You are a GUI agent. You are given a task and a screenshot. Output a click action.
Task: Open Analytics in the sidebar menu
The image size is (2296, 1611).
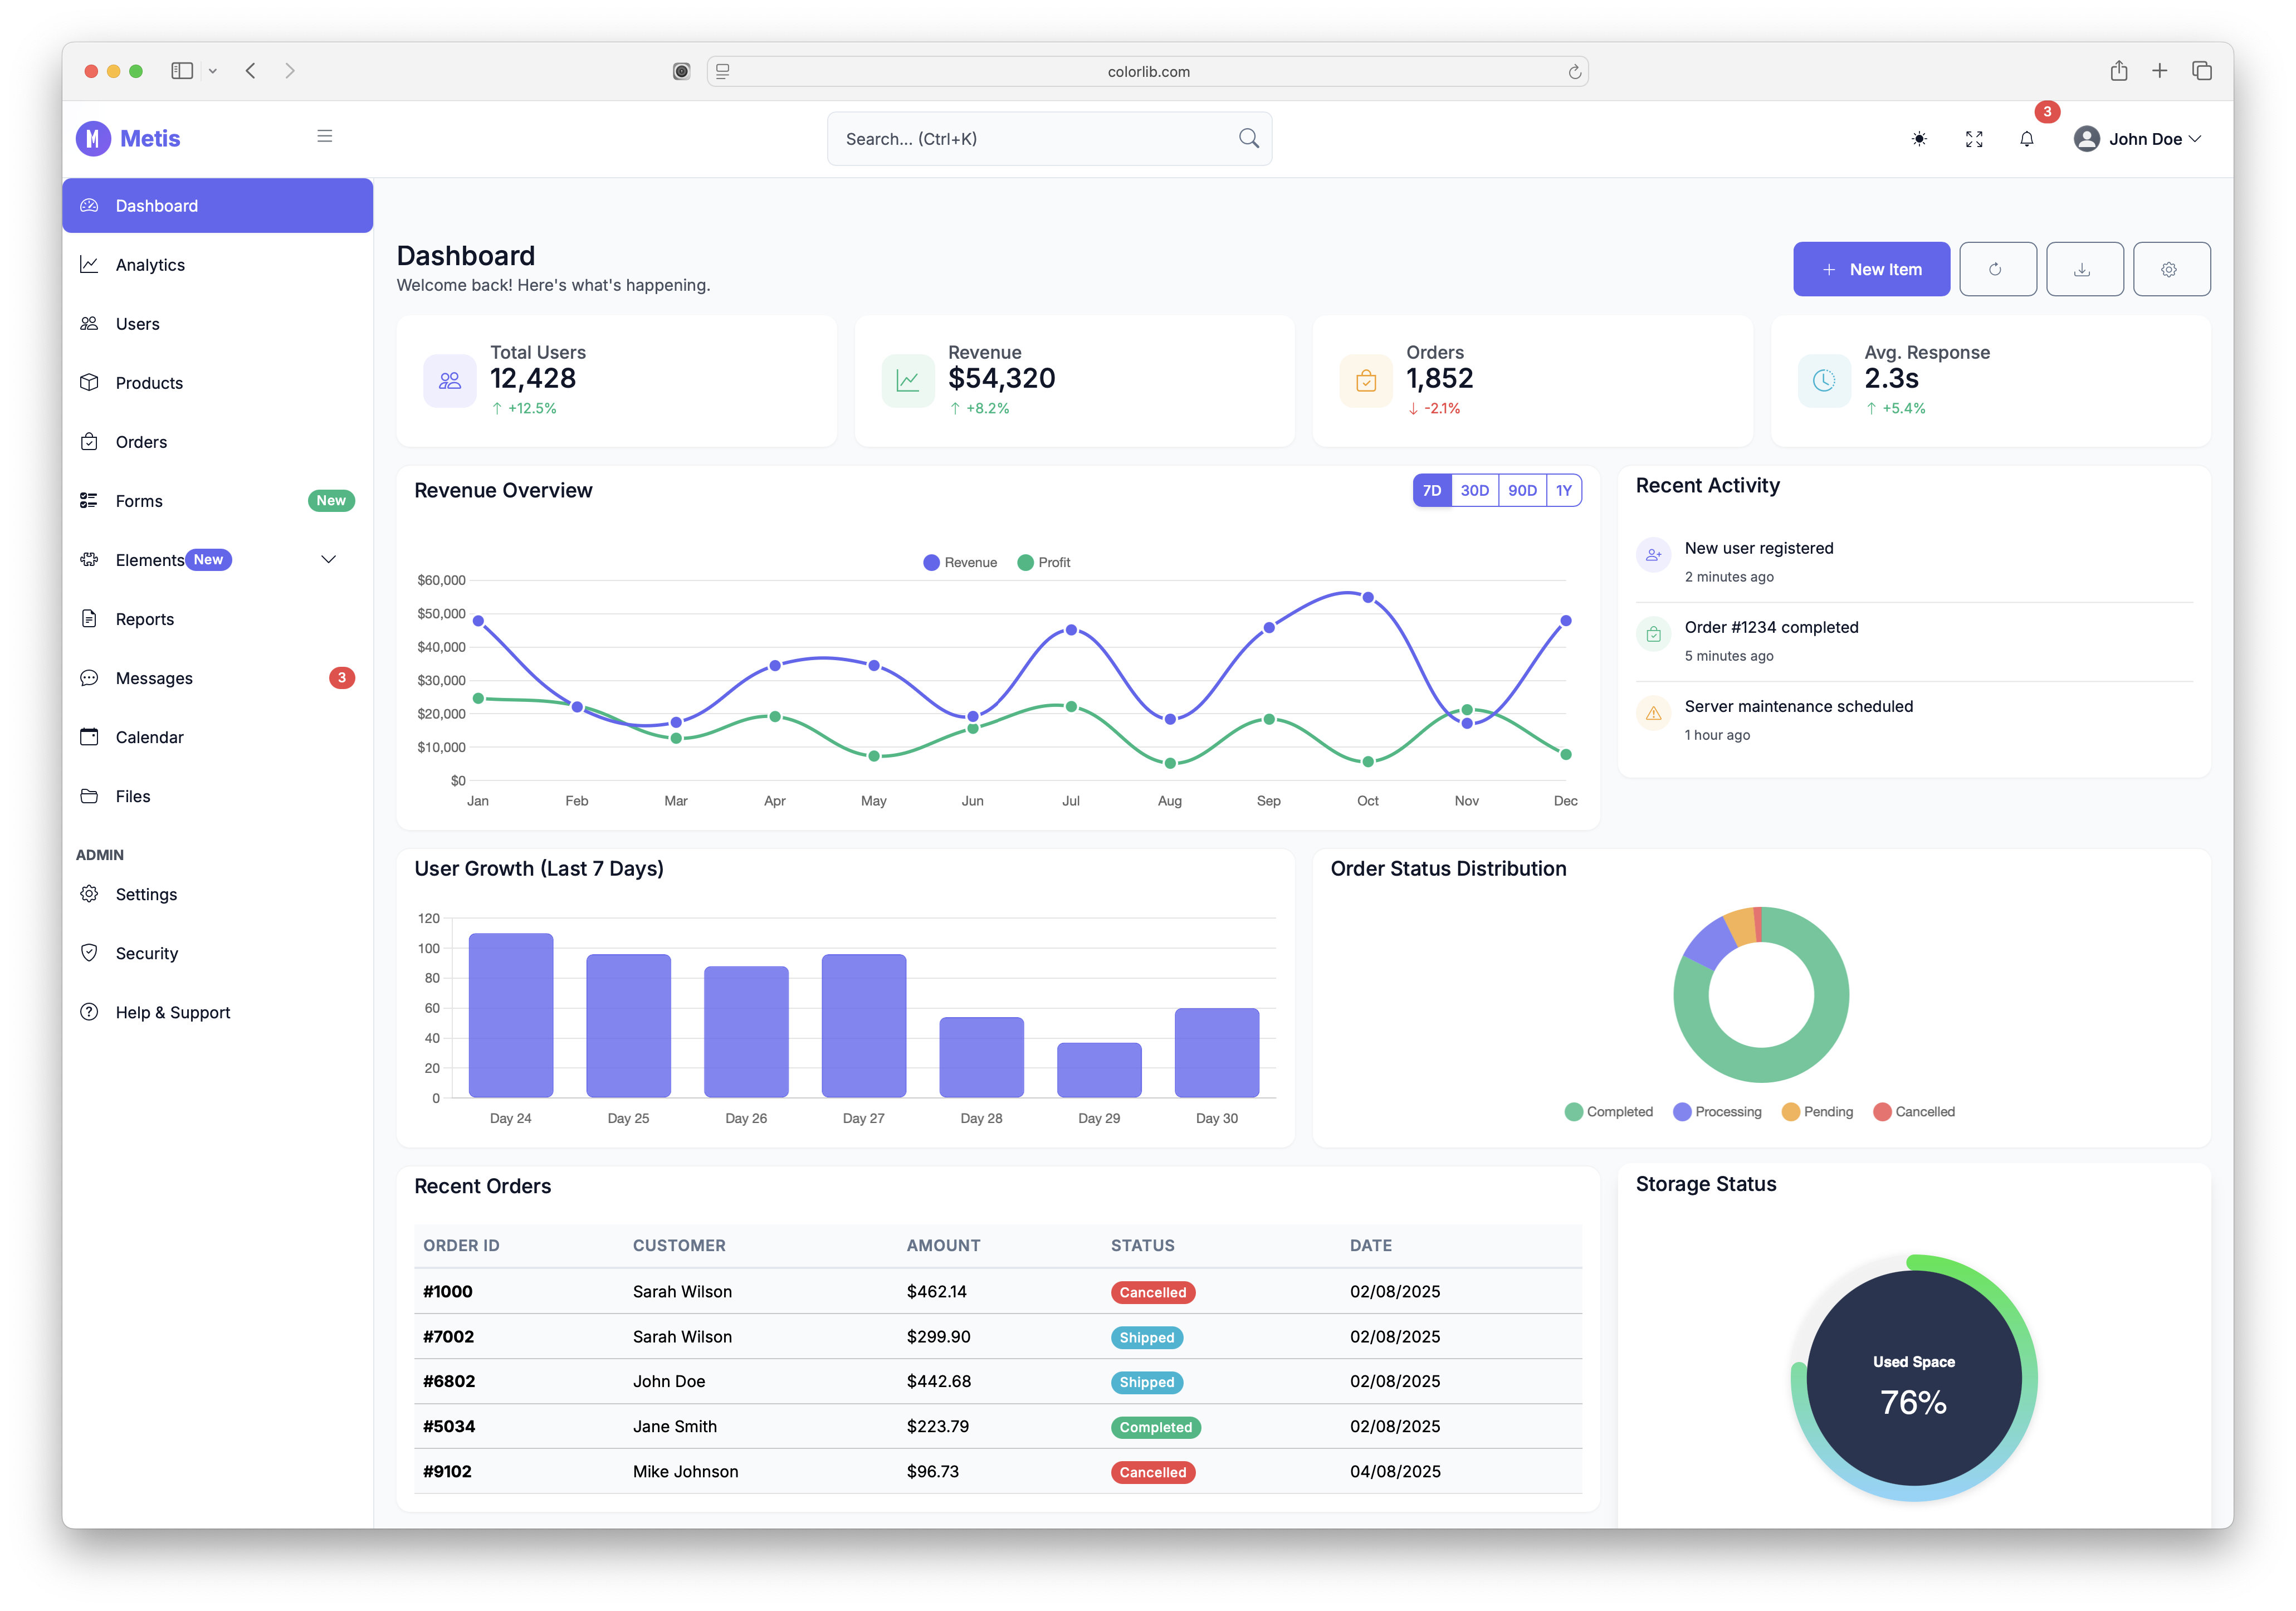click(x=150, y=264)
